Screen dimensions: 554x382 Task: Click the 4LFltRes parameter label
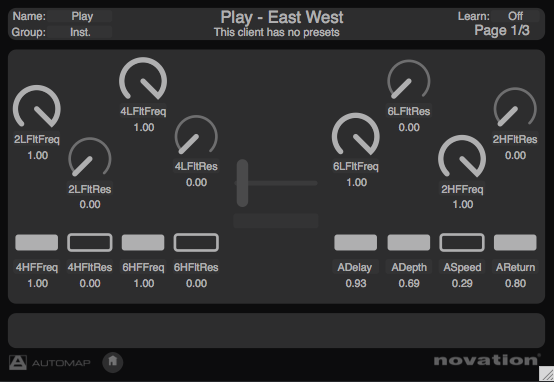tap(196, 166)
